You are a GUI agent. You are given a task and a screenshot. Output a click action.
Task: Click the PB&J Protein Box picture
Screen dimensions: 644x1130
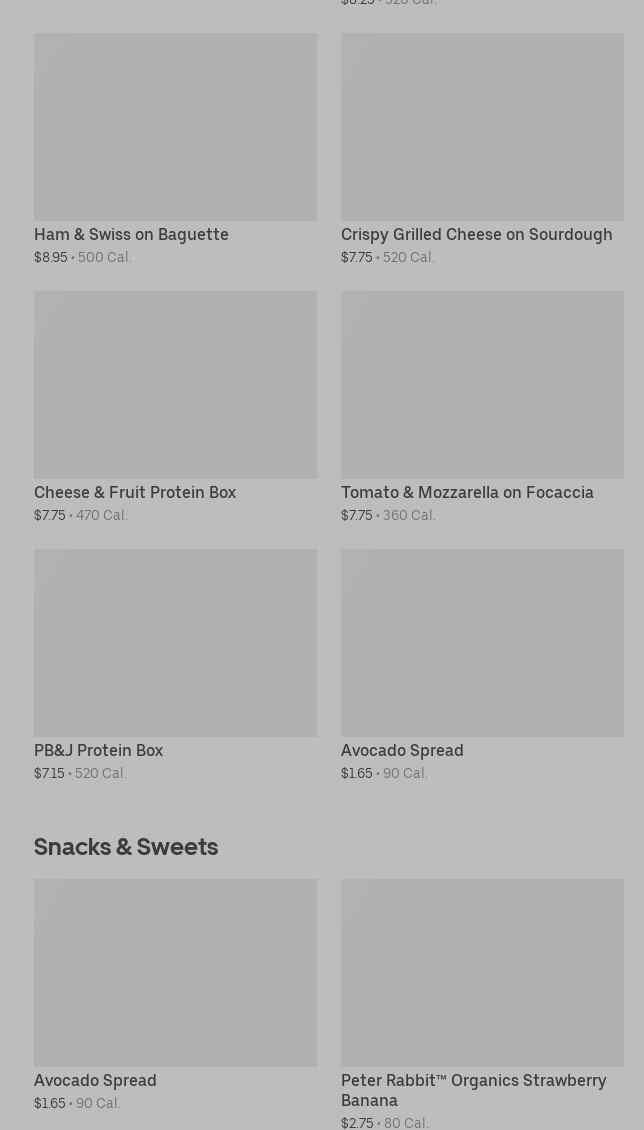tap(175, 643)
